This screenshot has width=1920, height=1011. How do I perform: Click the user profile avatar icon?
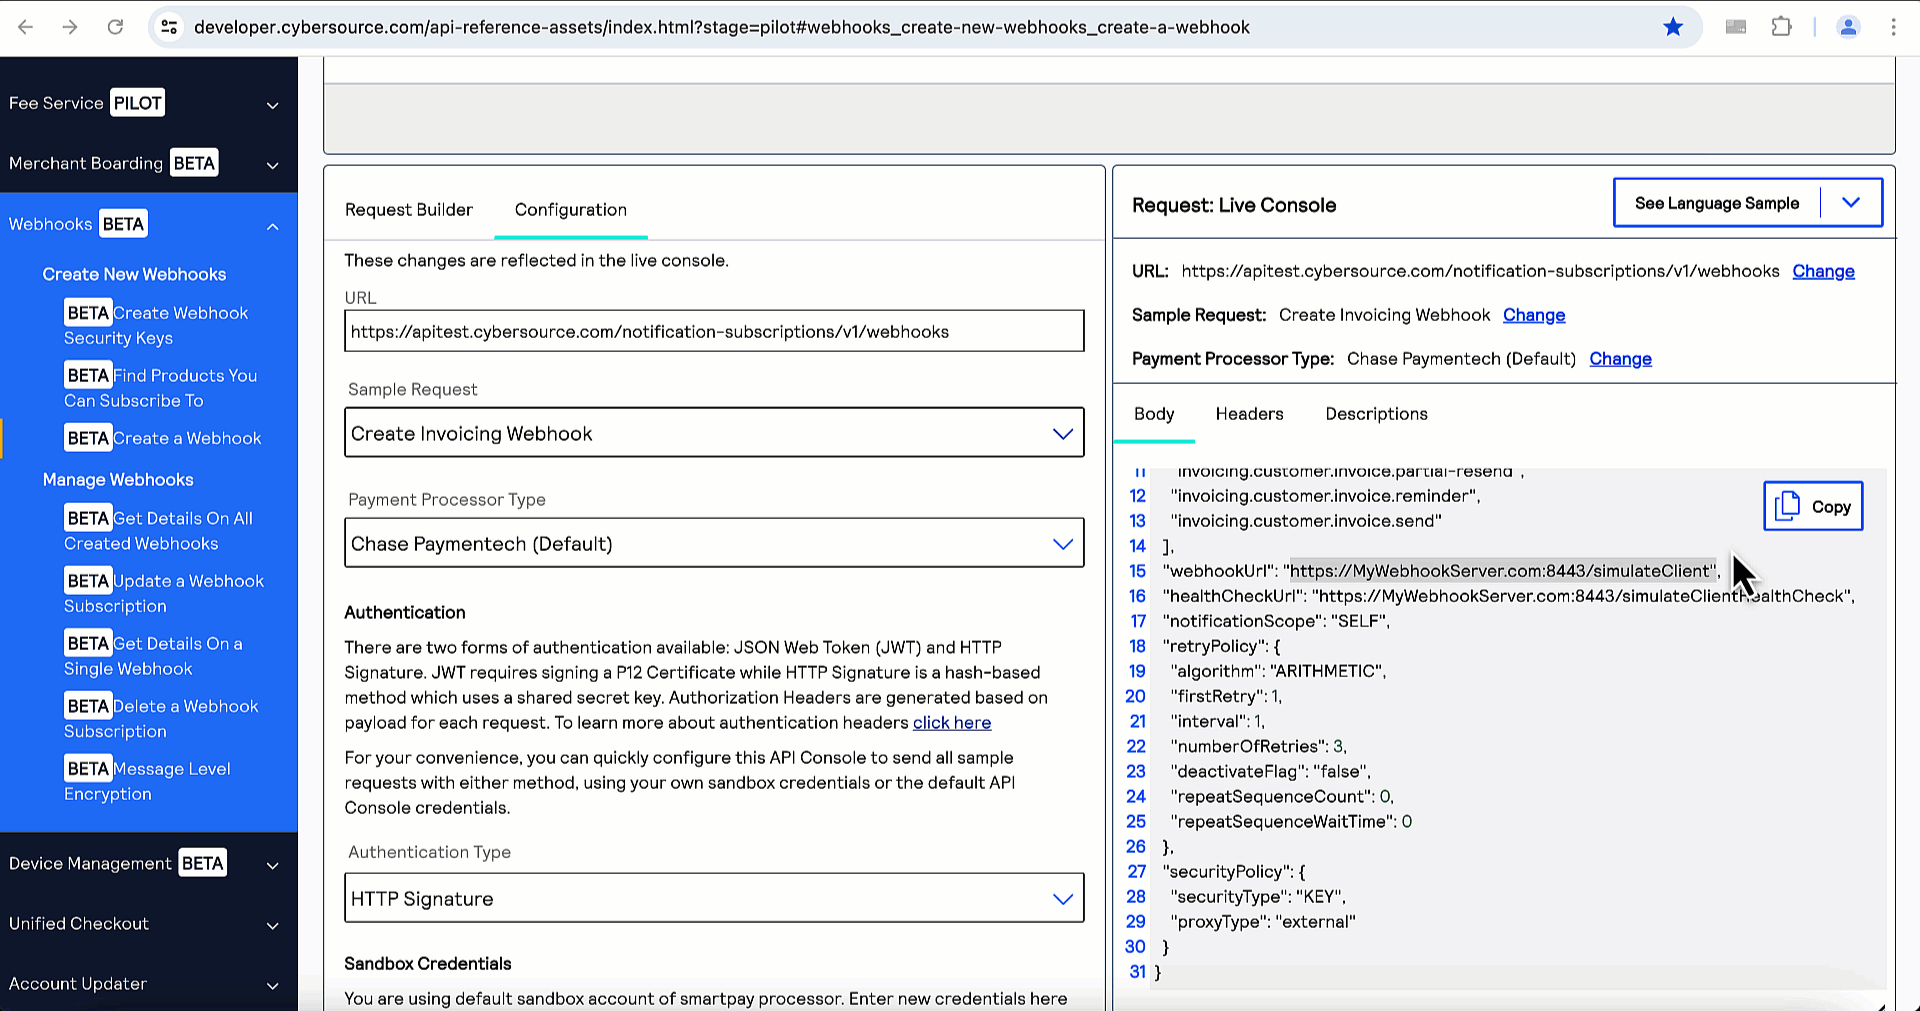1848,27
